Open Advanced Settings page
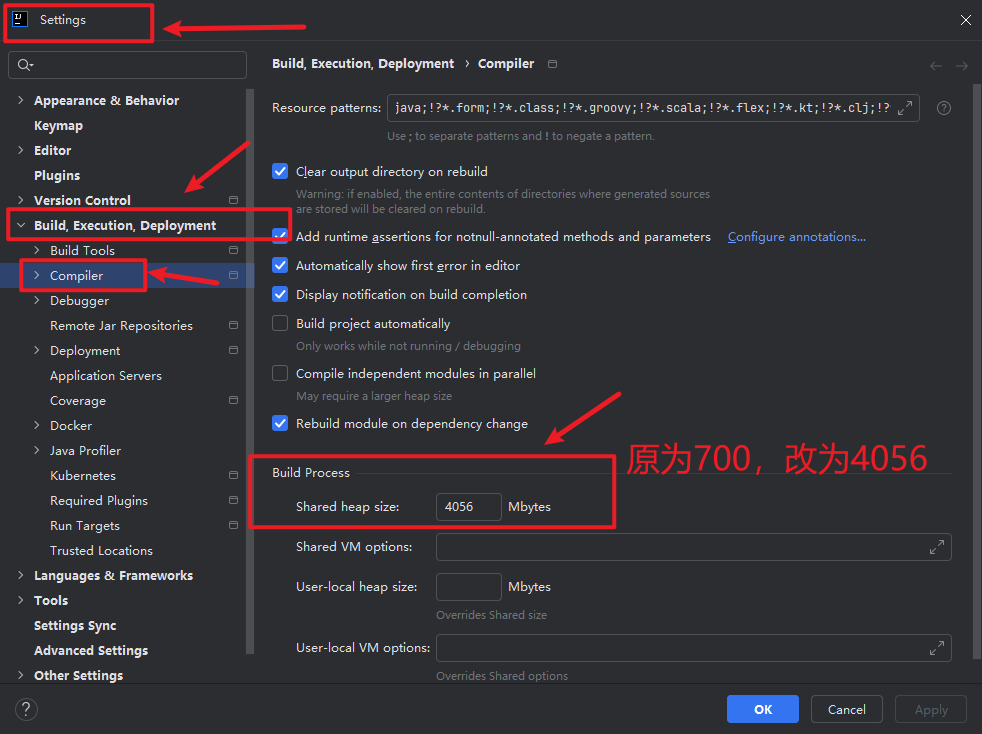Image resolution: width=982 pixels, height=734 pixels. coord(91,651)
